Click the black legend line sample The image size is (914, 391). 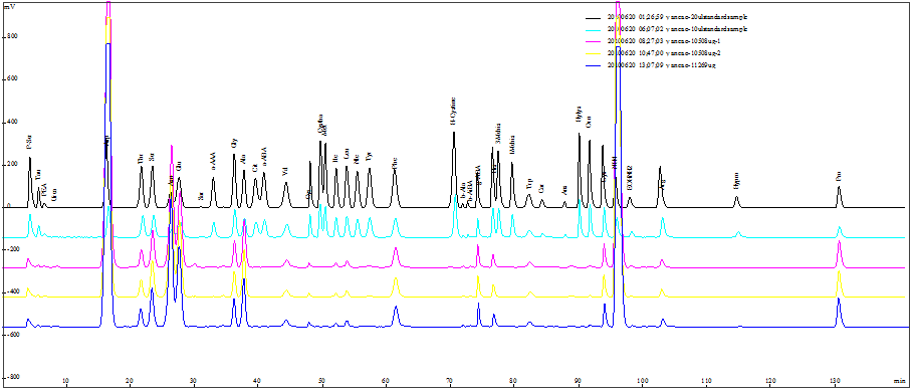point(593,17)
